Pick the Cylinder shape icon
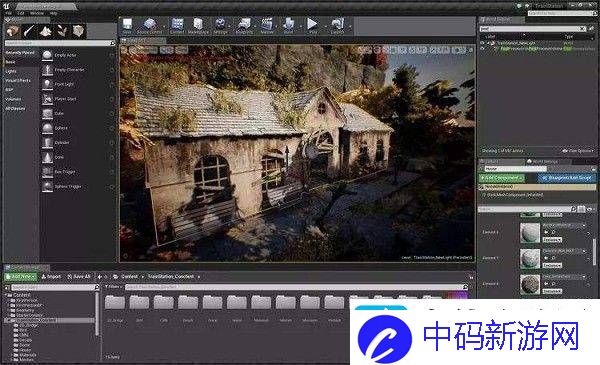The height and width of the screenshot is (365, 600). pyautogui.click(x=47, y=142)
